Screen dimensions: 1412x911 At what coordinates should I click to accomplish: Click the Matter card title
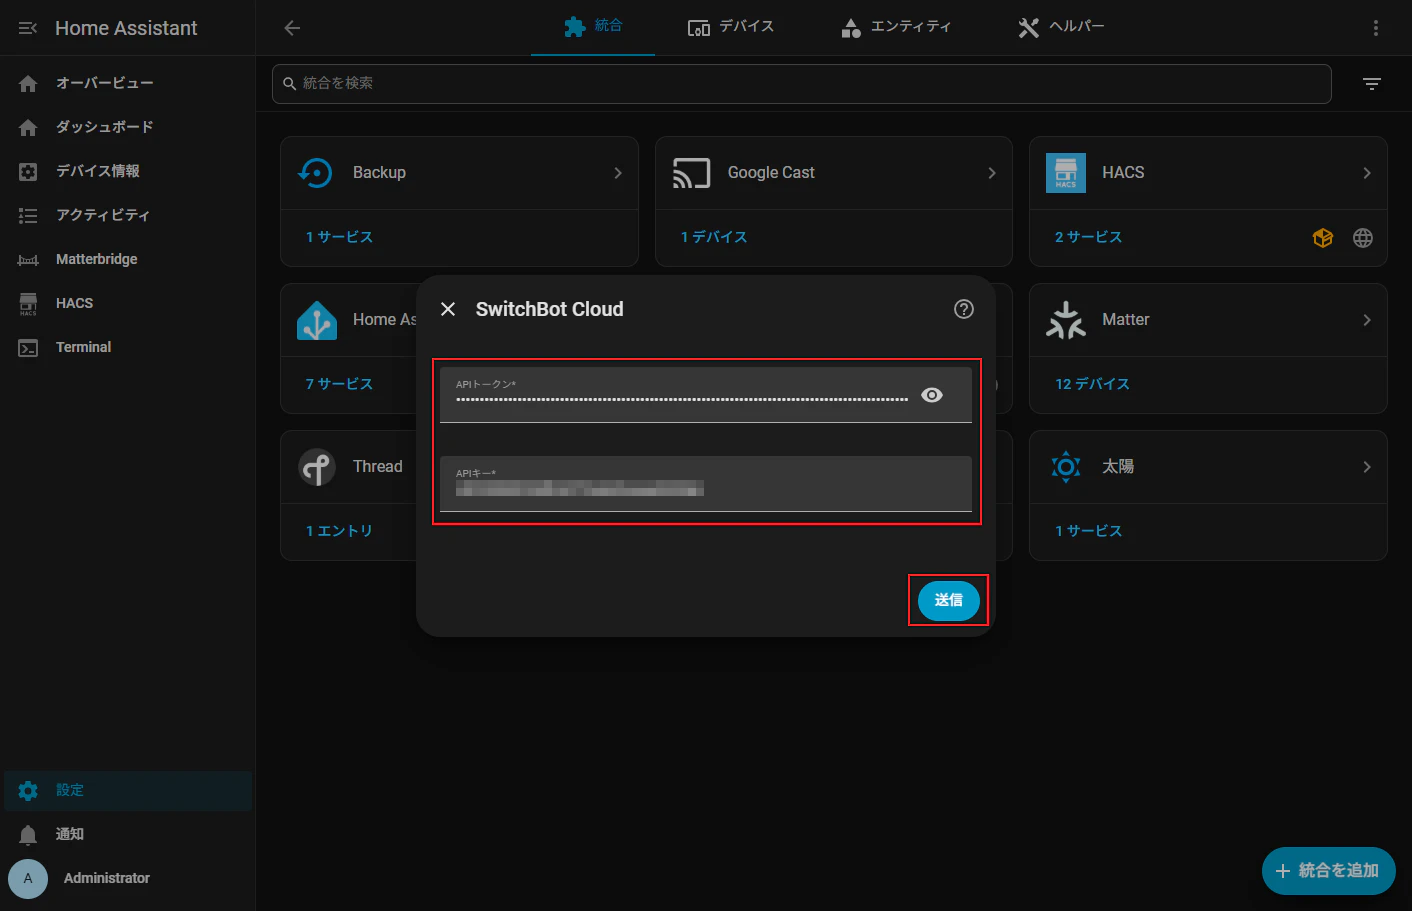[x=1125, y=320]
